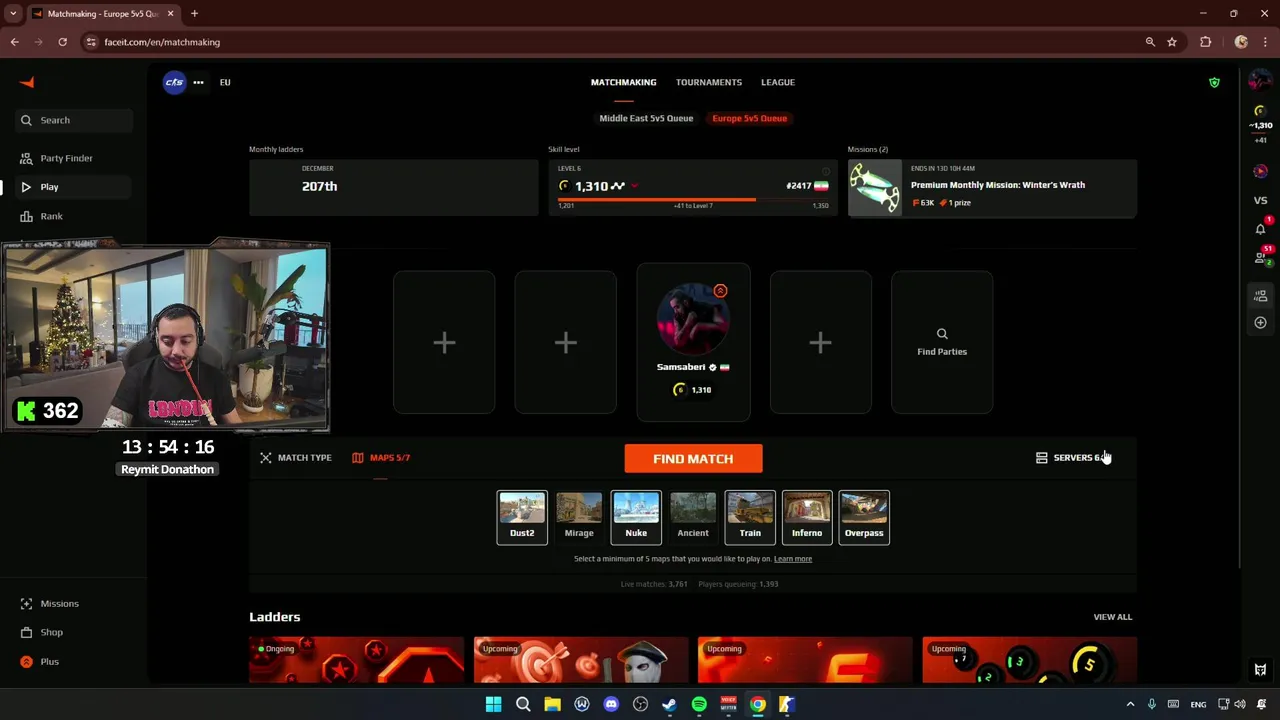Select the Europe 5v5 Queue

pyautogui.click(x=749, y=118)
